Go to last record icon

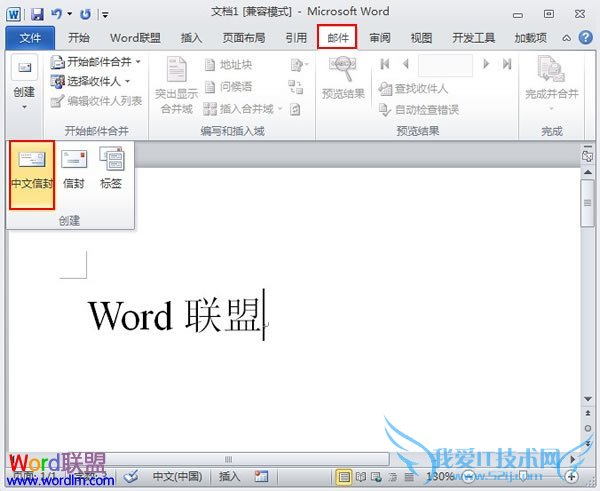(x=507, y=64)
